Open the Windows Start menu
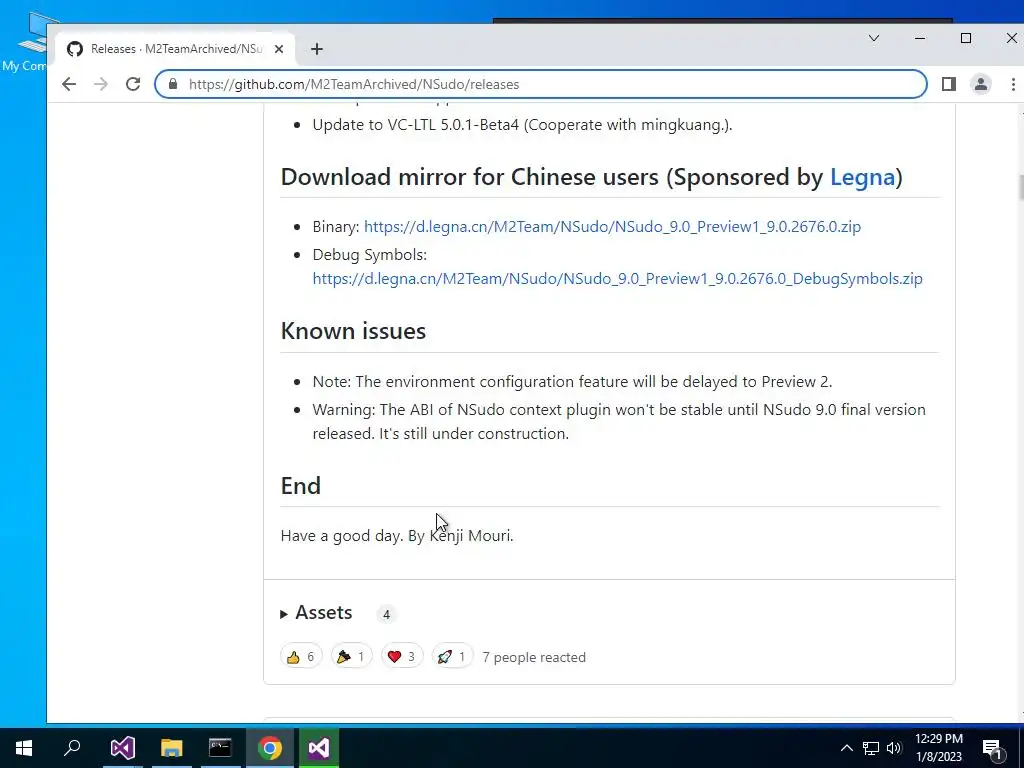1024x768 pixels. pos(24,748)
